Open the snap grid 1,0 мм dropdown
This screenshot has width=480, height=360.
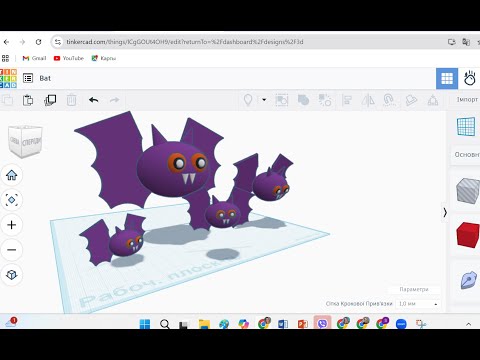tap(418, 304)
